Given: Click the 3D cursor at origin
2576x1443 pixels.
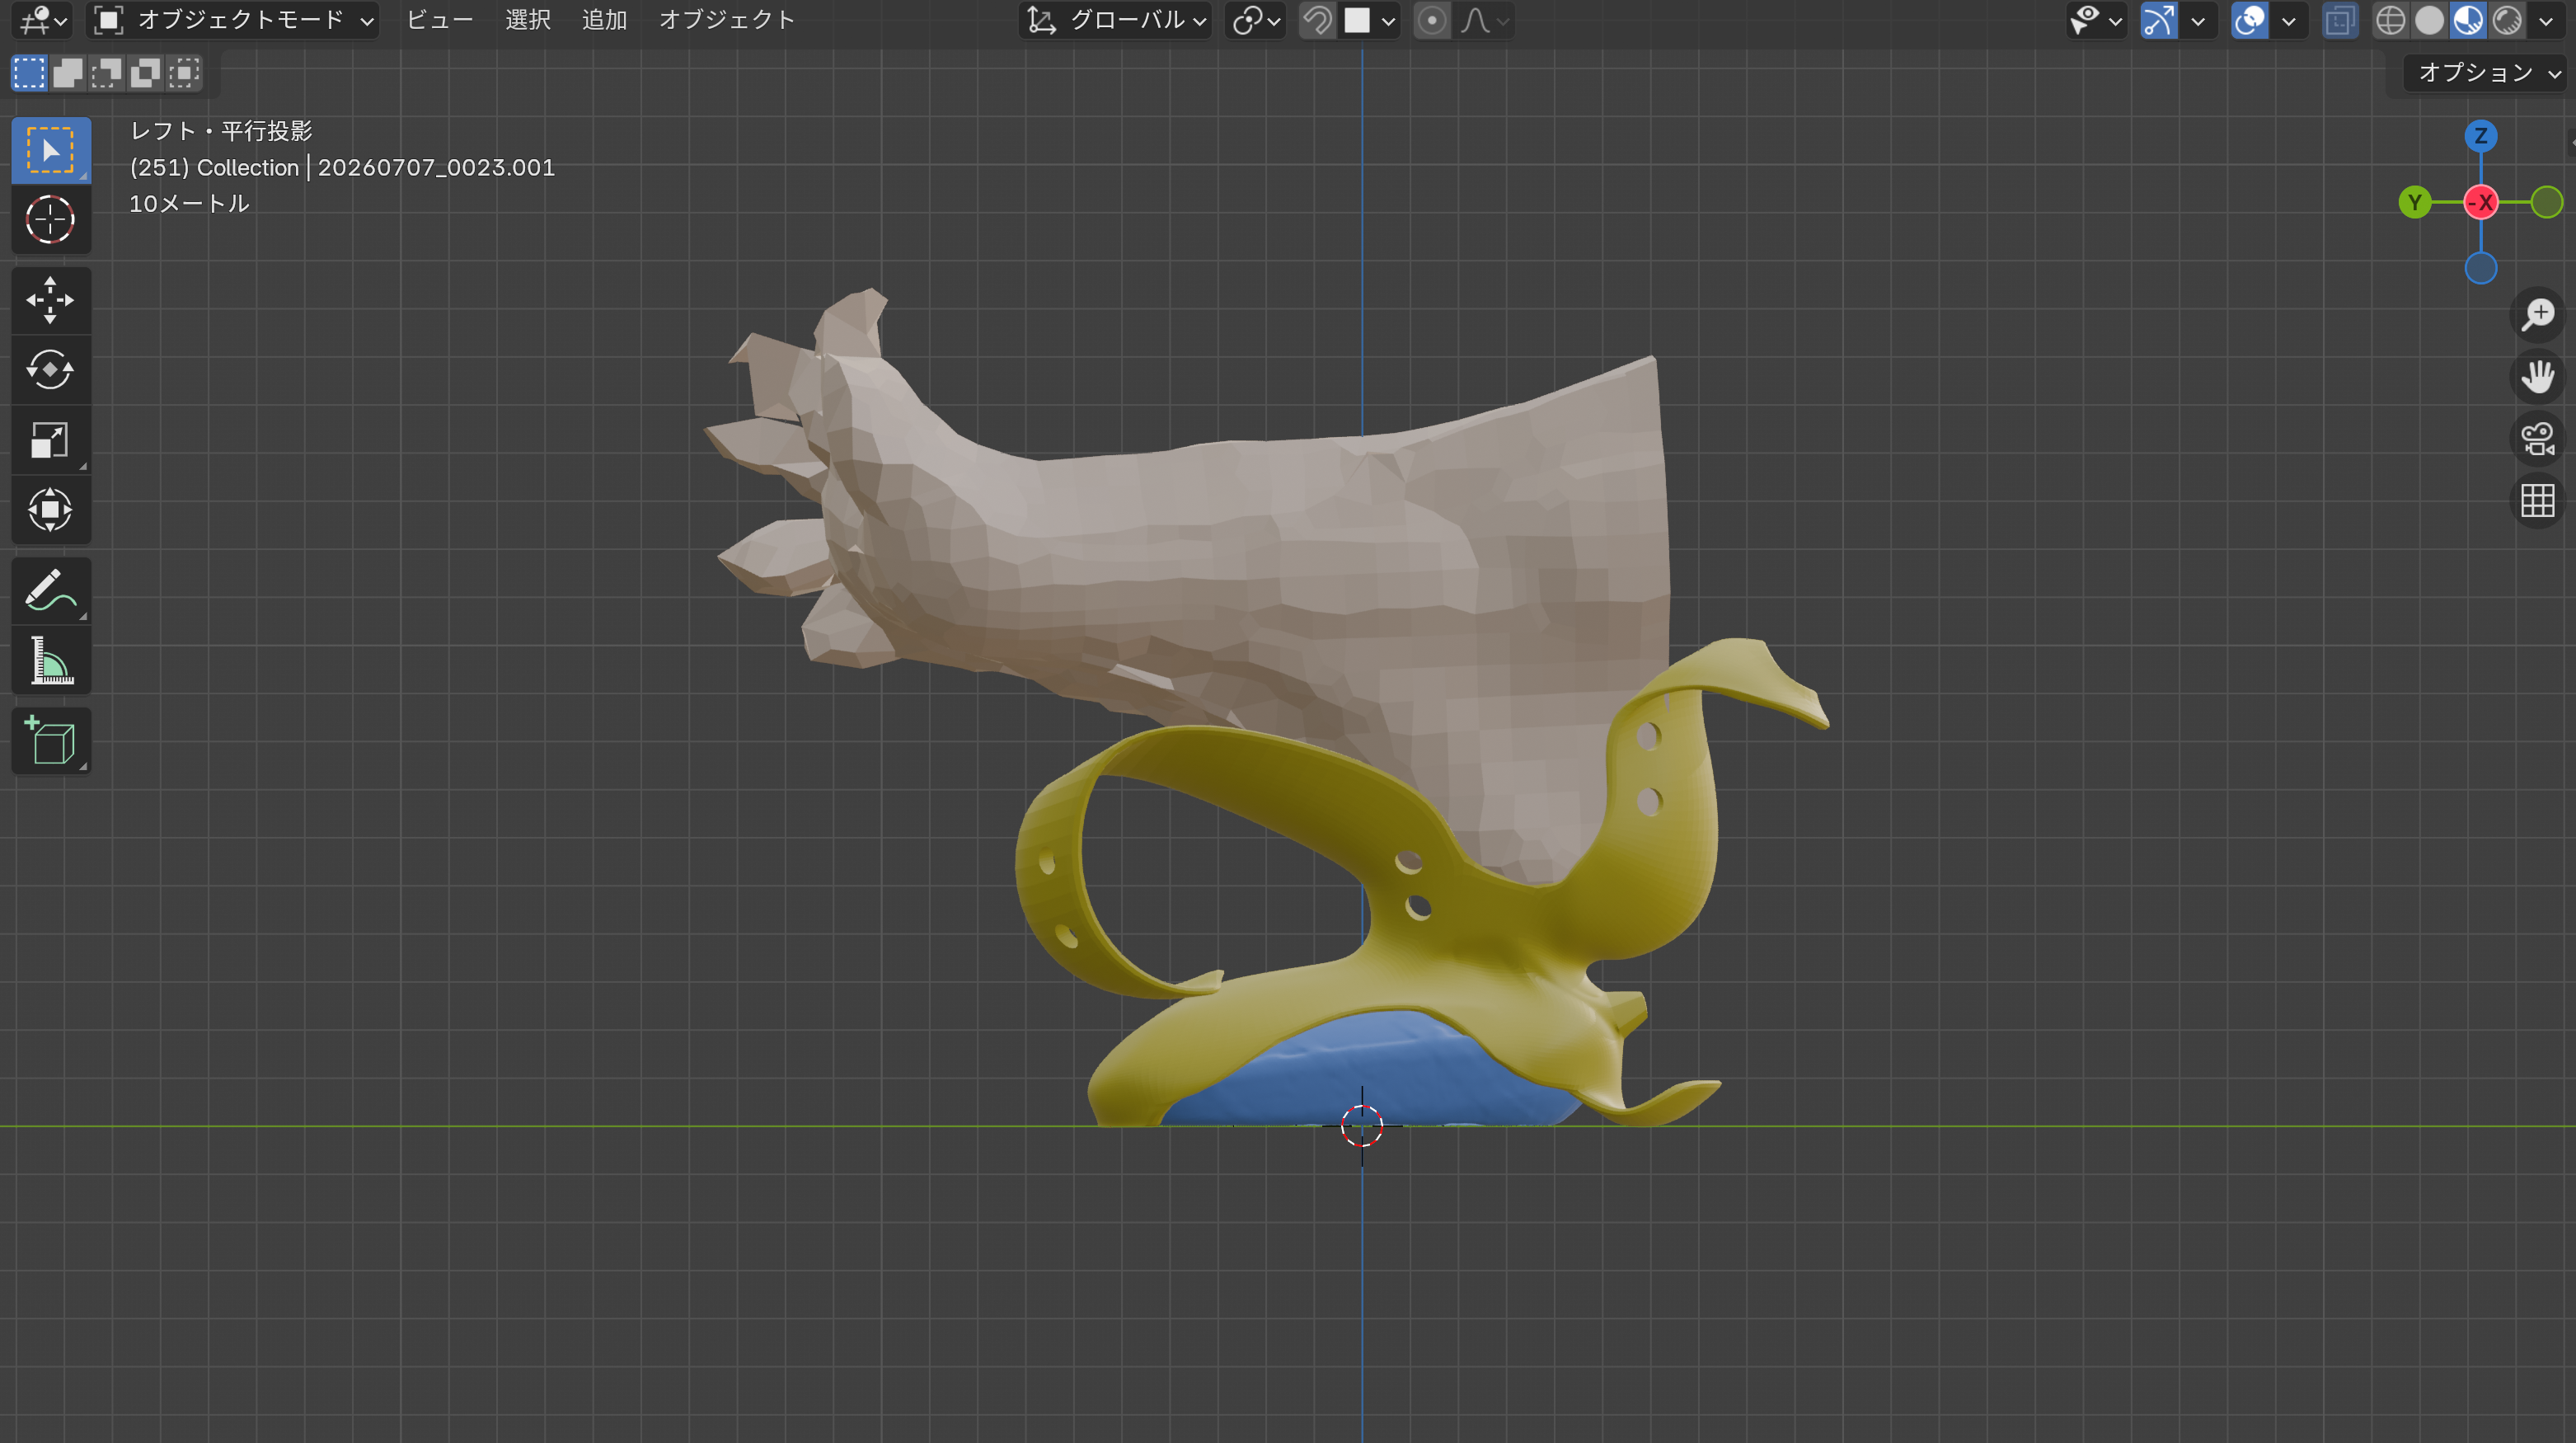Looking at the screenshot, I should (x=1362, y=1126).
